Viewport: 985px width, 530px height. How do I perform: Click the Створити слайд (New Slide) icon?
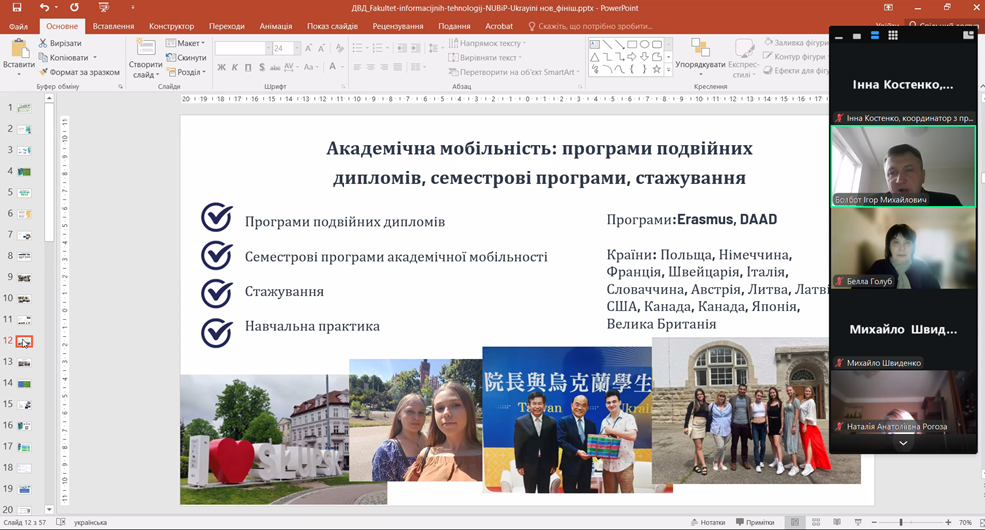tap(145, 48)
